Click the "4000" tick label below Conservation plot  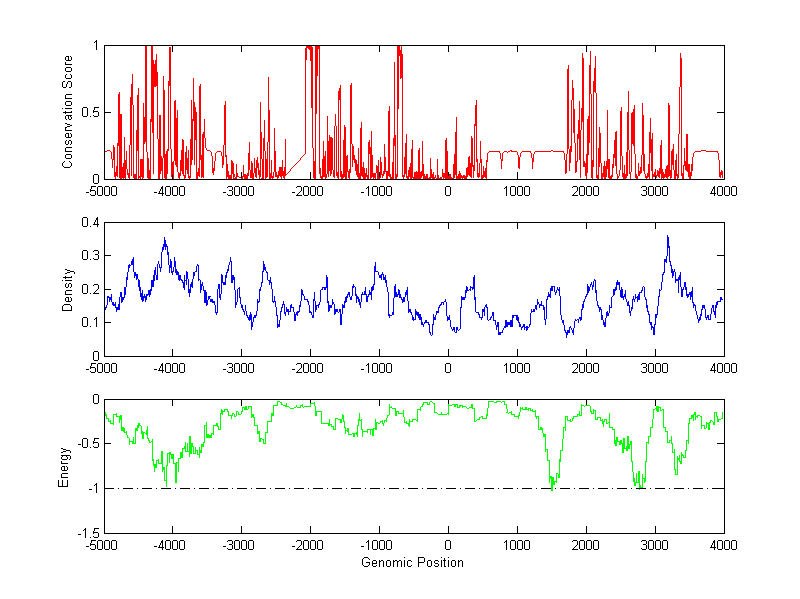tap(723, 191)
